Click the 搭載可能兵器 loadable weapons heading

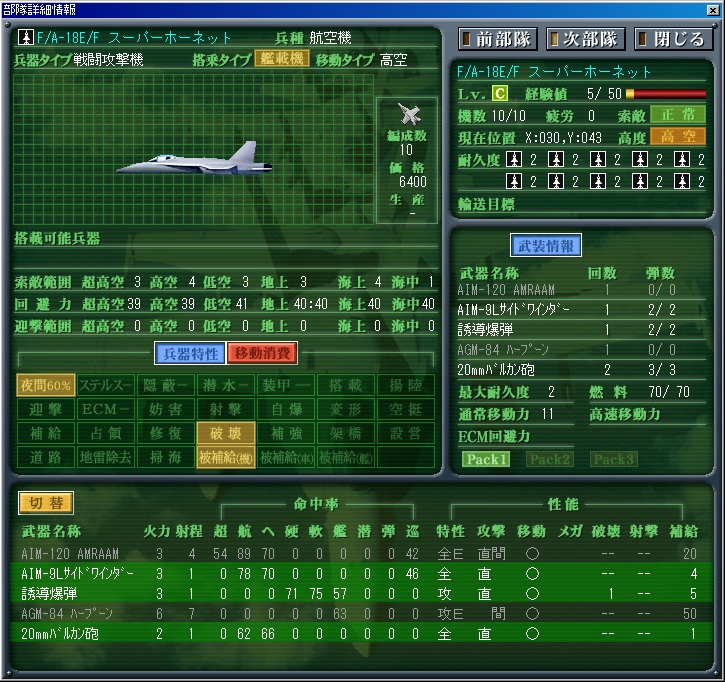point(57,239)
